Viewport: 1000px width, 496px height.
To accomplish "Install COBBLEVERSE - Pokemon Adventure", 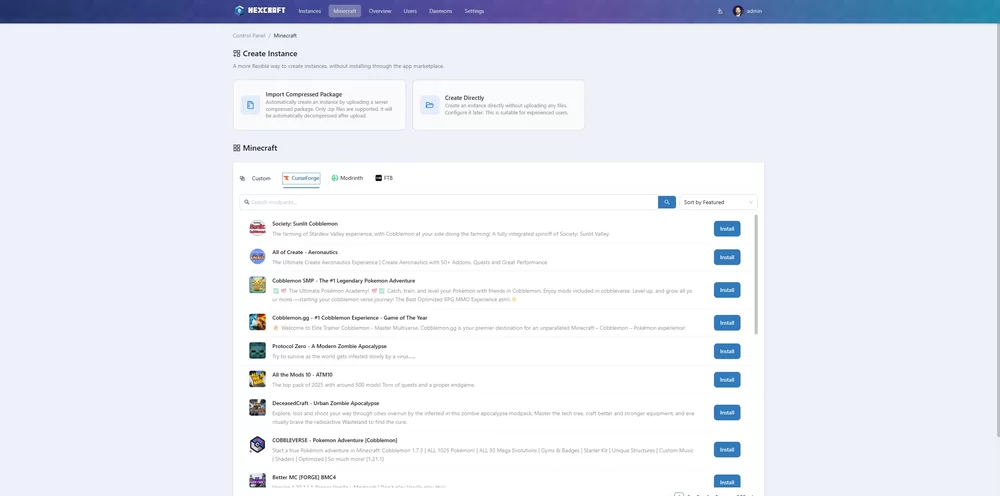I will (x=727, y=449).
